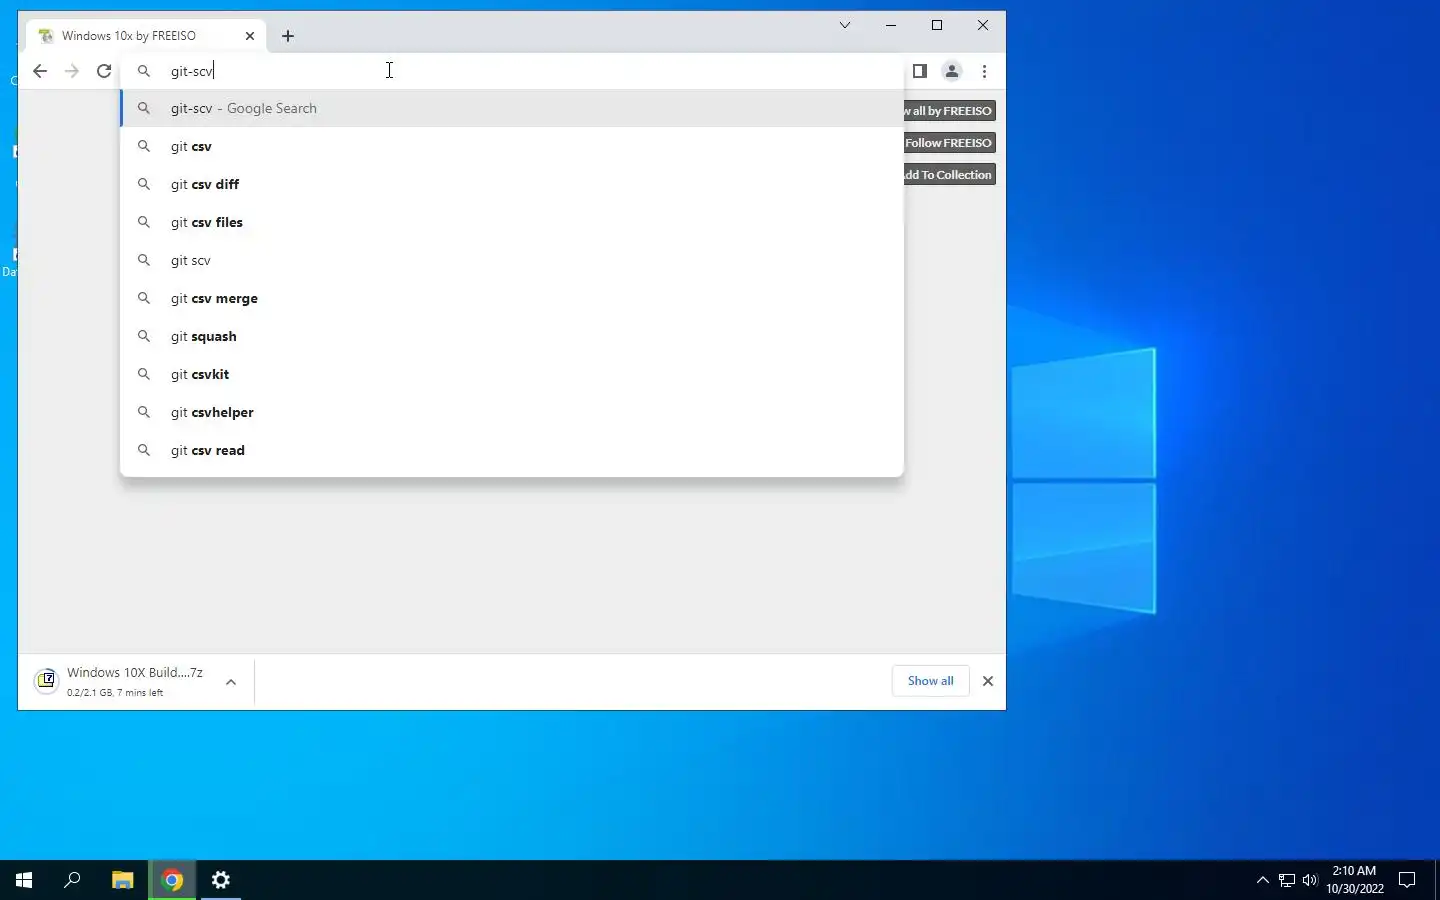This screenshot has width=1440, height=900.
Task: Open the Windows Start menu
Action: [x=24, y=880]
